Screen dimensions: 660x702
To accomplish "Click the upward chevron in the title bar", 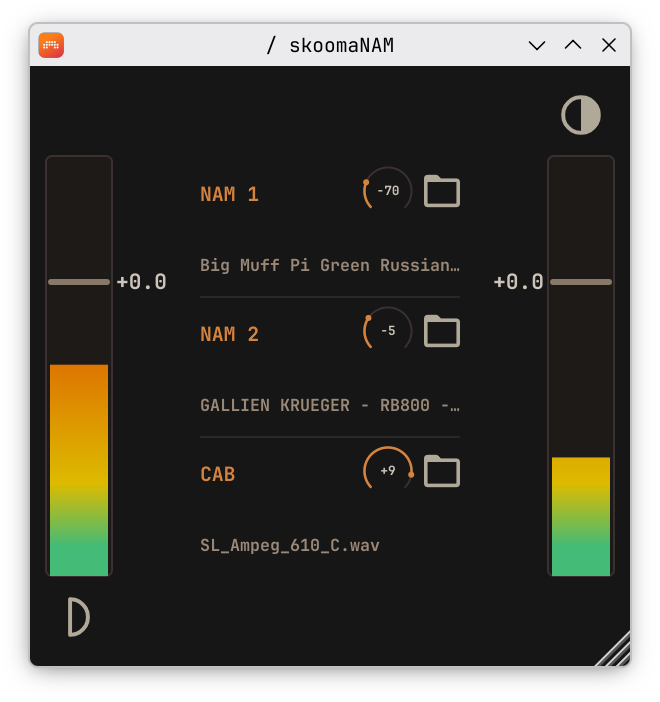I will pos(573,45).
